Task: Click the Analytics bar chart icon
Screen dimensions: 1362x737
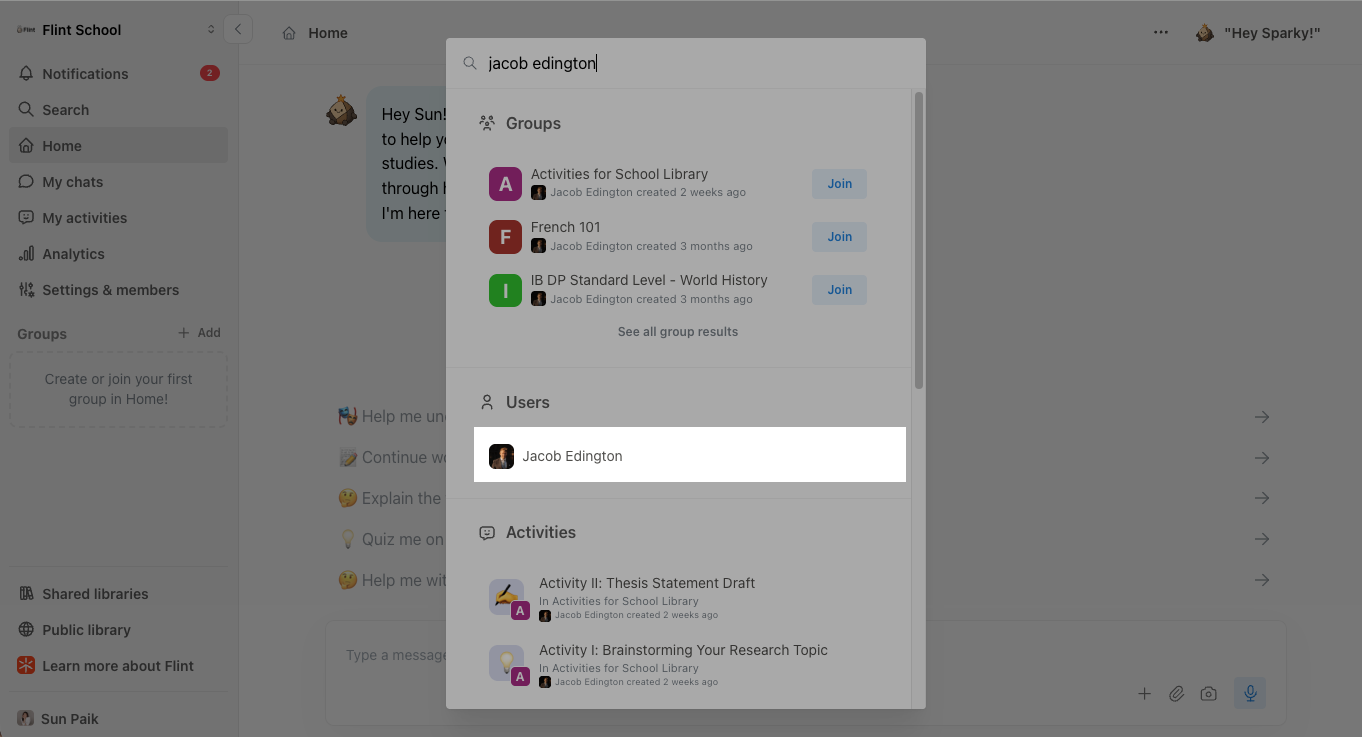Action: point(26,254)
